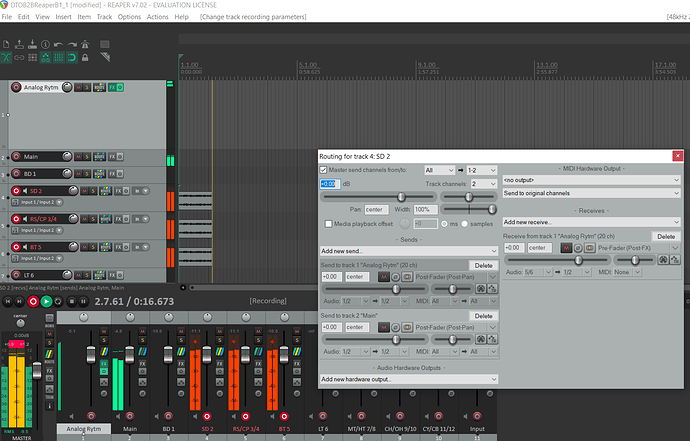Mute the BD 1 track

click(x=79, y=174)
